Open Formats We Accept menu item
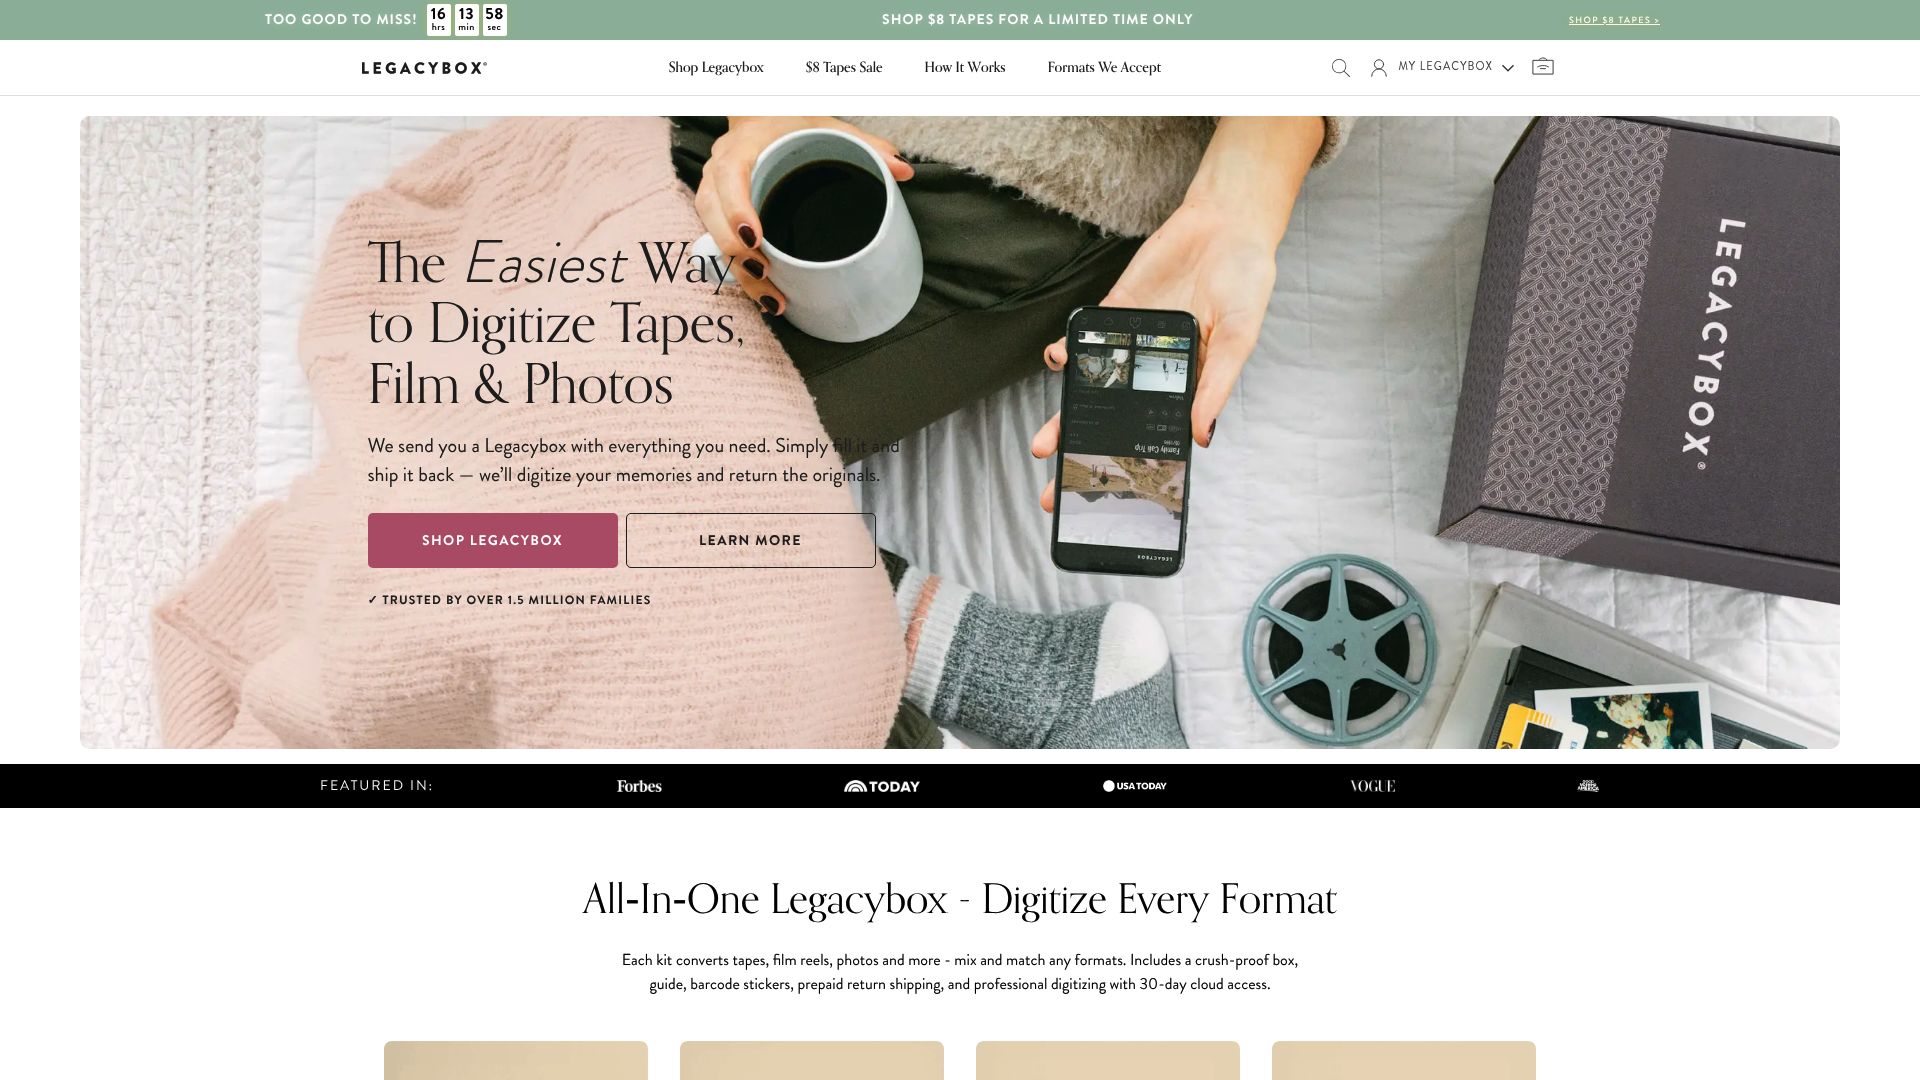 click(1104, 68)
